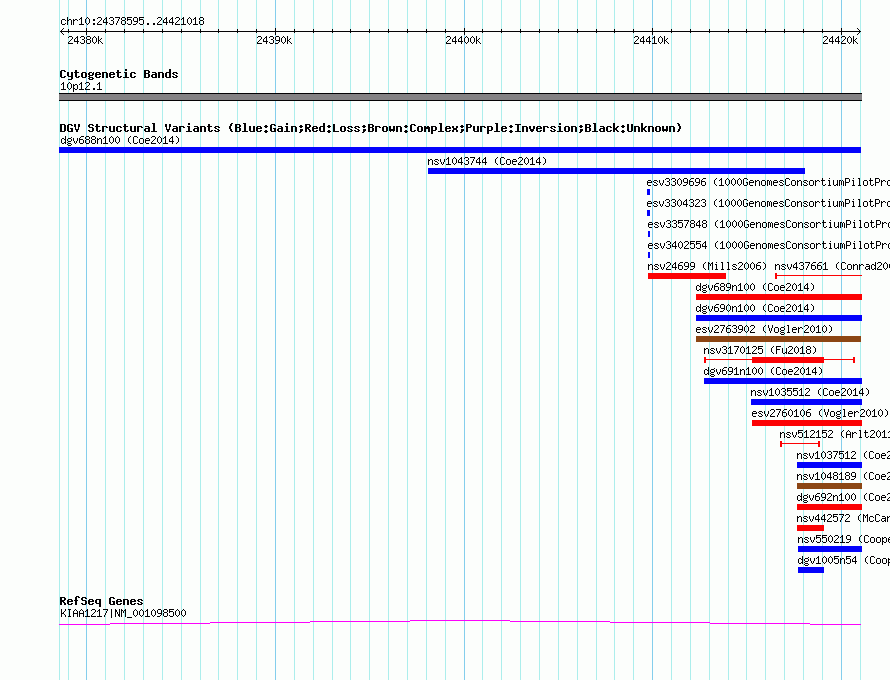
Task: Click the red nsv3170125 loss bar
Action: (788, 360)
